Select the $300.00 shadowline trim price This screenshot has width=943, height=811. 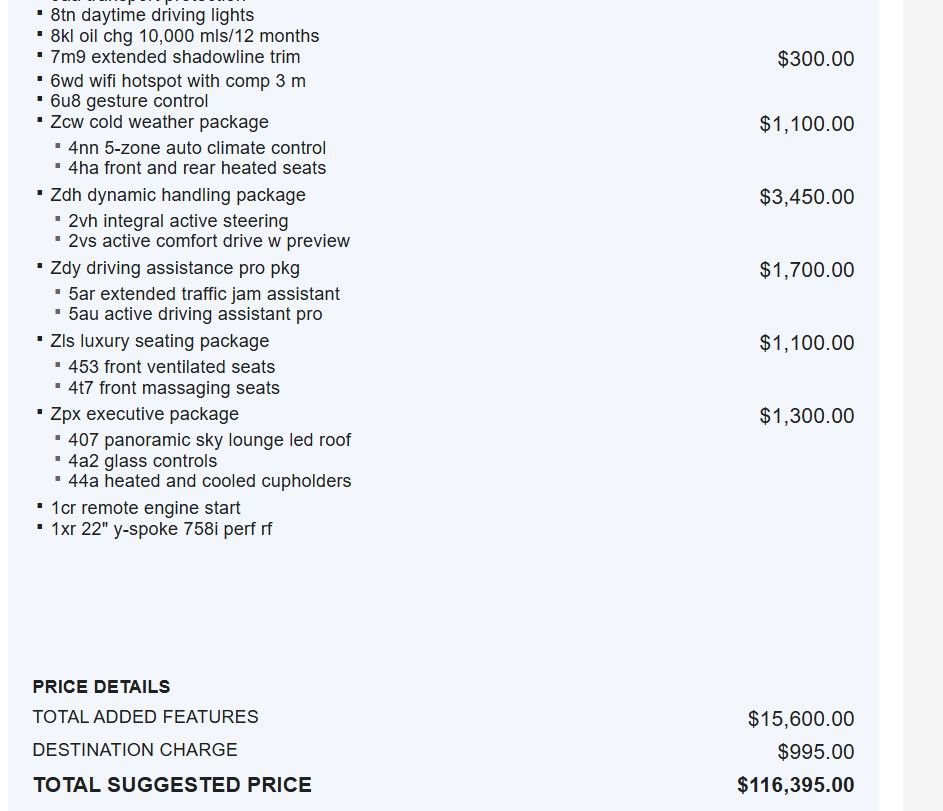(816, 59)
